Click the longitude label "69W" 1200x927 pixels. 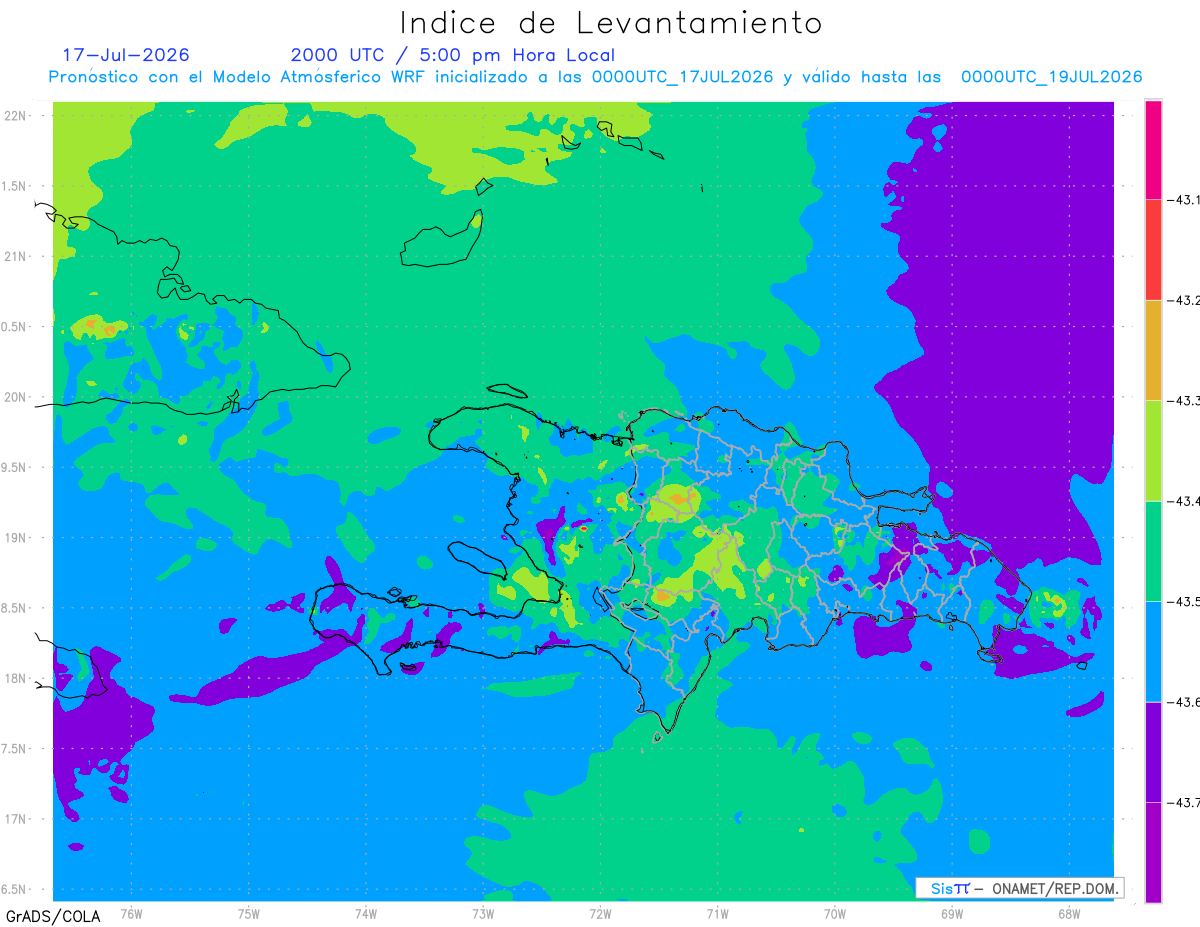point(952,913)
